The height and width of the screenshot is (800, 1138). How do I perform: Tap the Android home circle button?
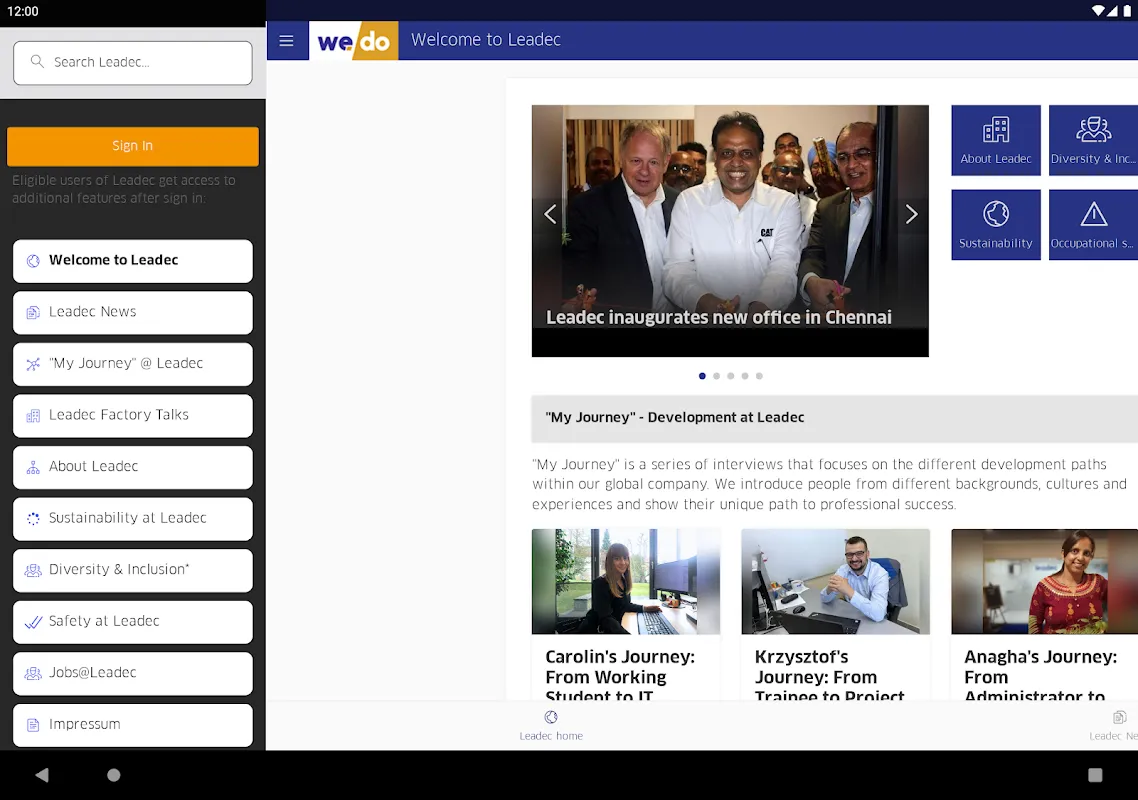[114, 775]
